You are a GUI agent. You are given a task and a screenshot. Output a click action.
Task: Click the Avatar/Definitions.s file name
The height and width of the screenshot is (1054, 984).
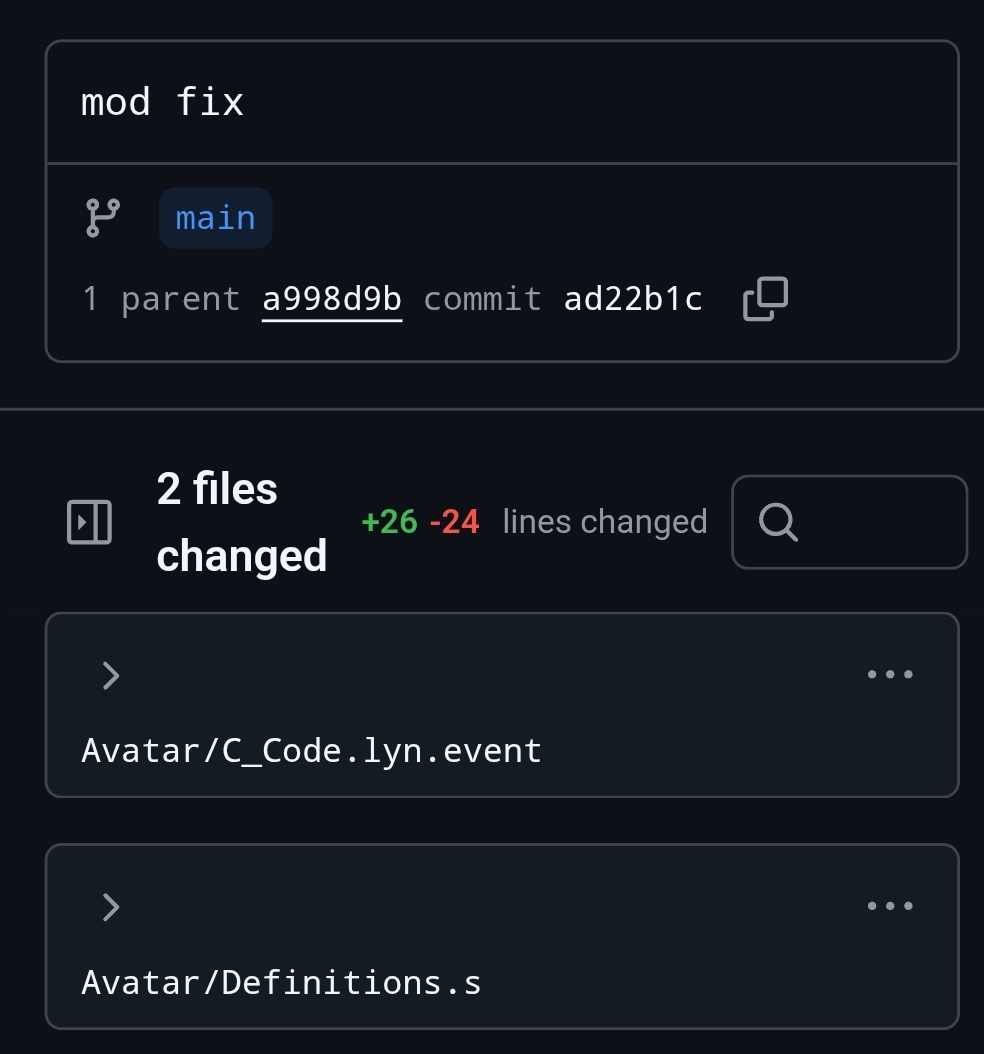click(281, 982)
